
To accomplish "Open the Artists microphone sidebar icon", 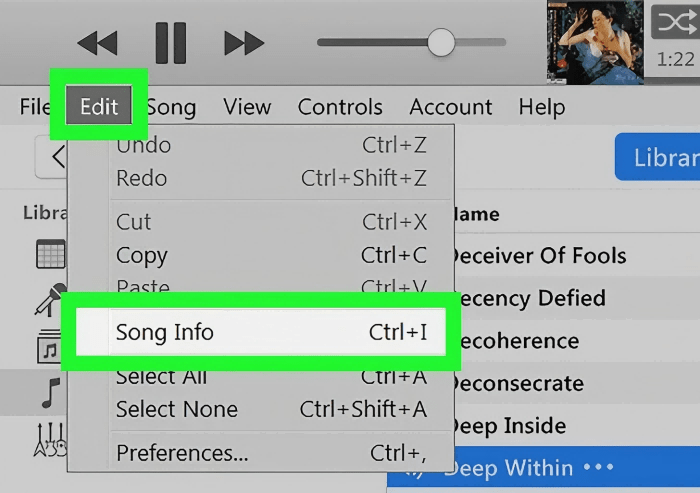I will coord(50,299).
